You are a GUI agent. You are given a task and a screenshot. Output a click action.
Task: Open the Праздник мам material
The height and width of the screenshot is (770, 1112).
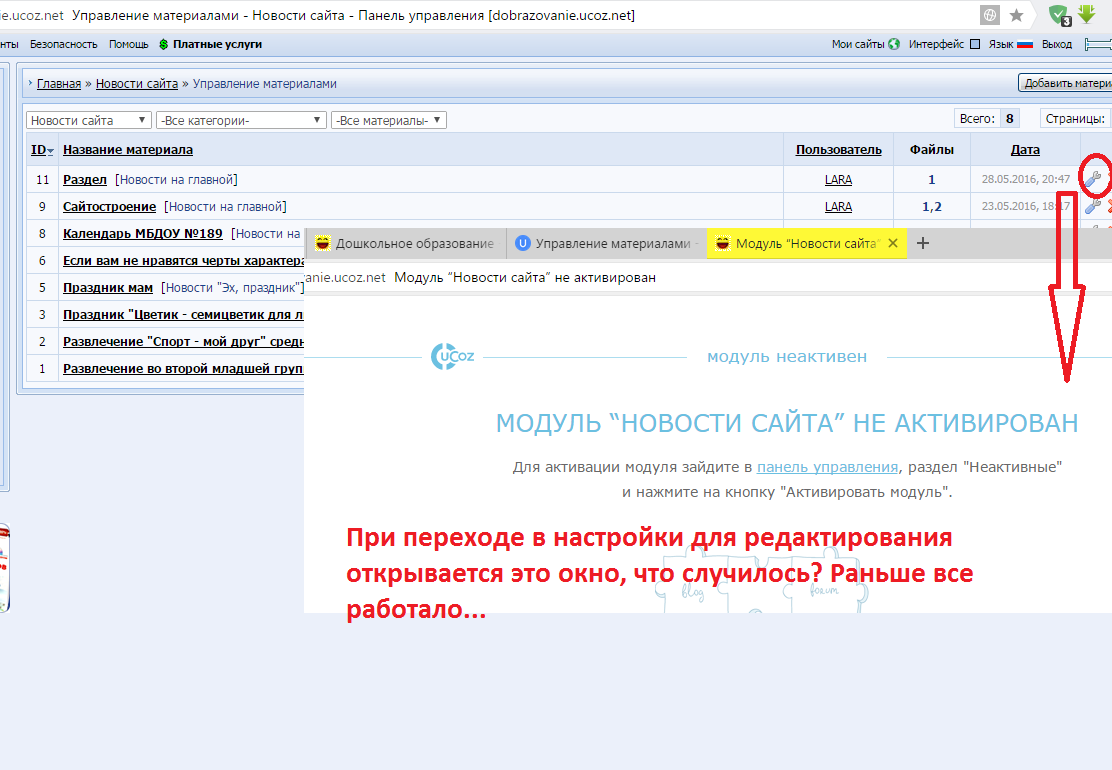click(108, 287)
